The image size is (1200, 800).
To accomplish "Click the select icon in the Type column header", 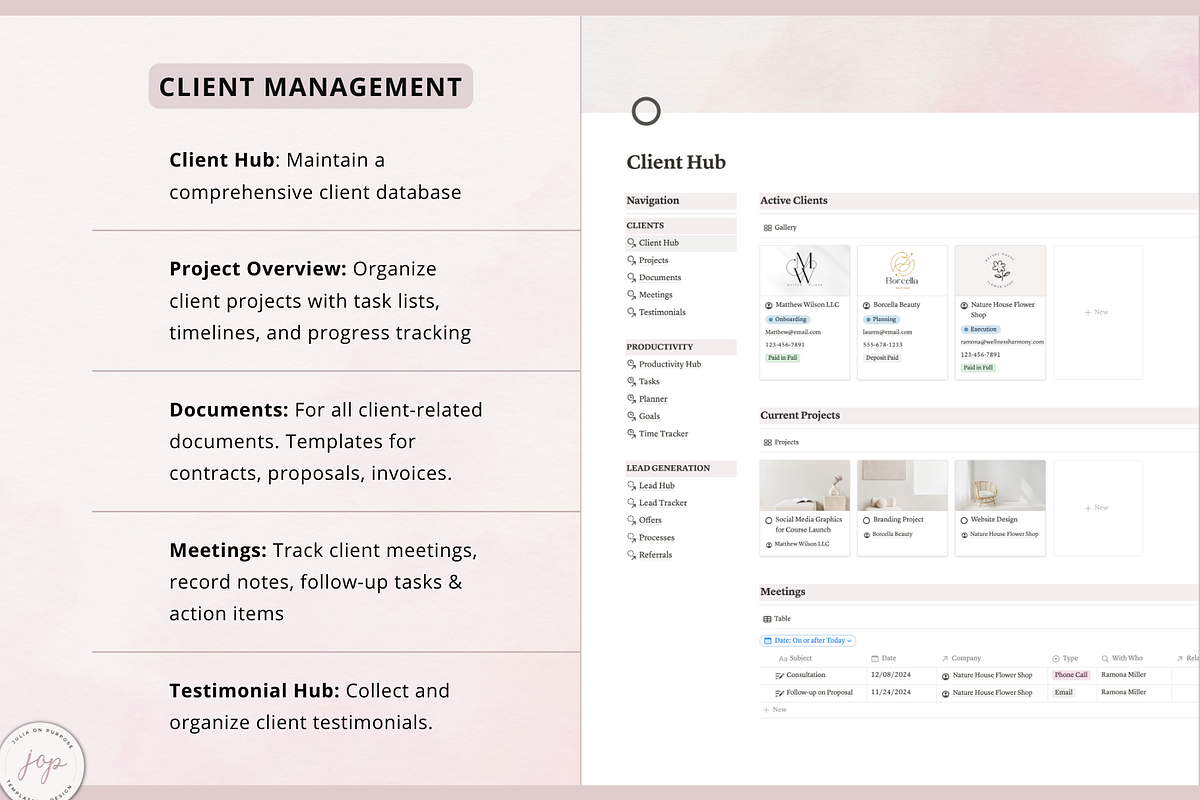I will tap(1055, 658).
